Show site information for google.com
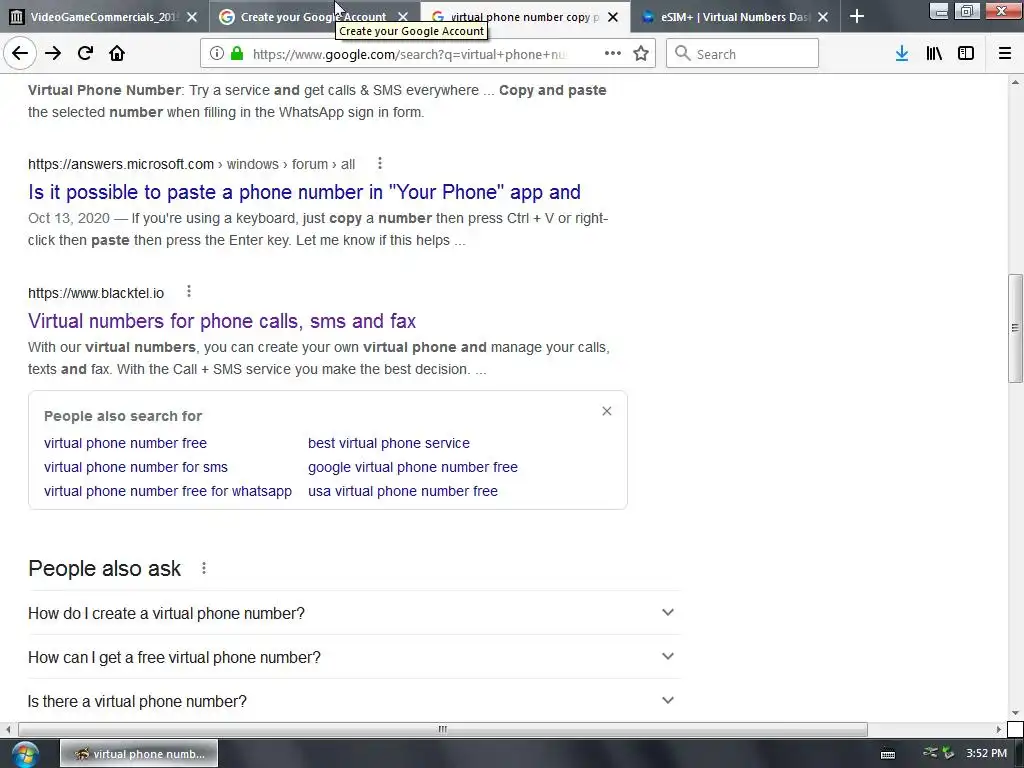This screenshot has width=1024, height=768. (217, 54)
